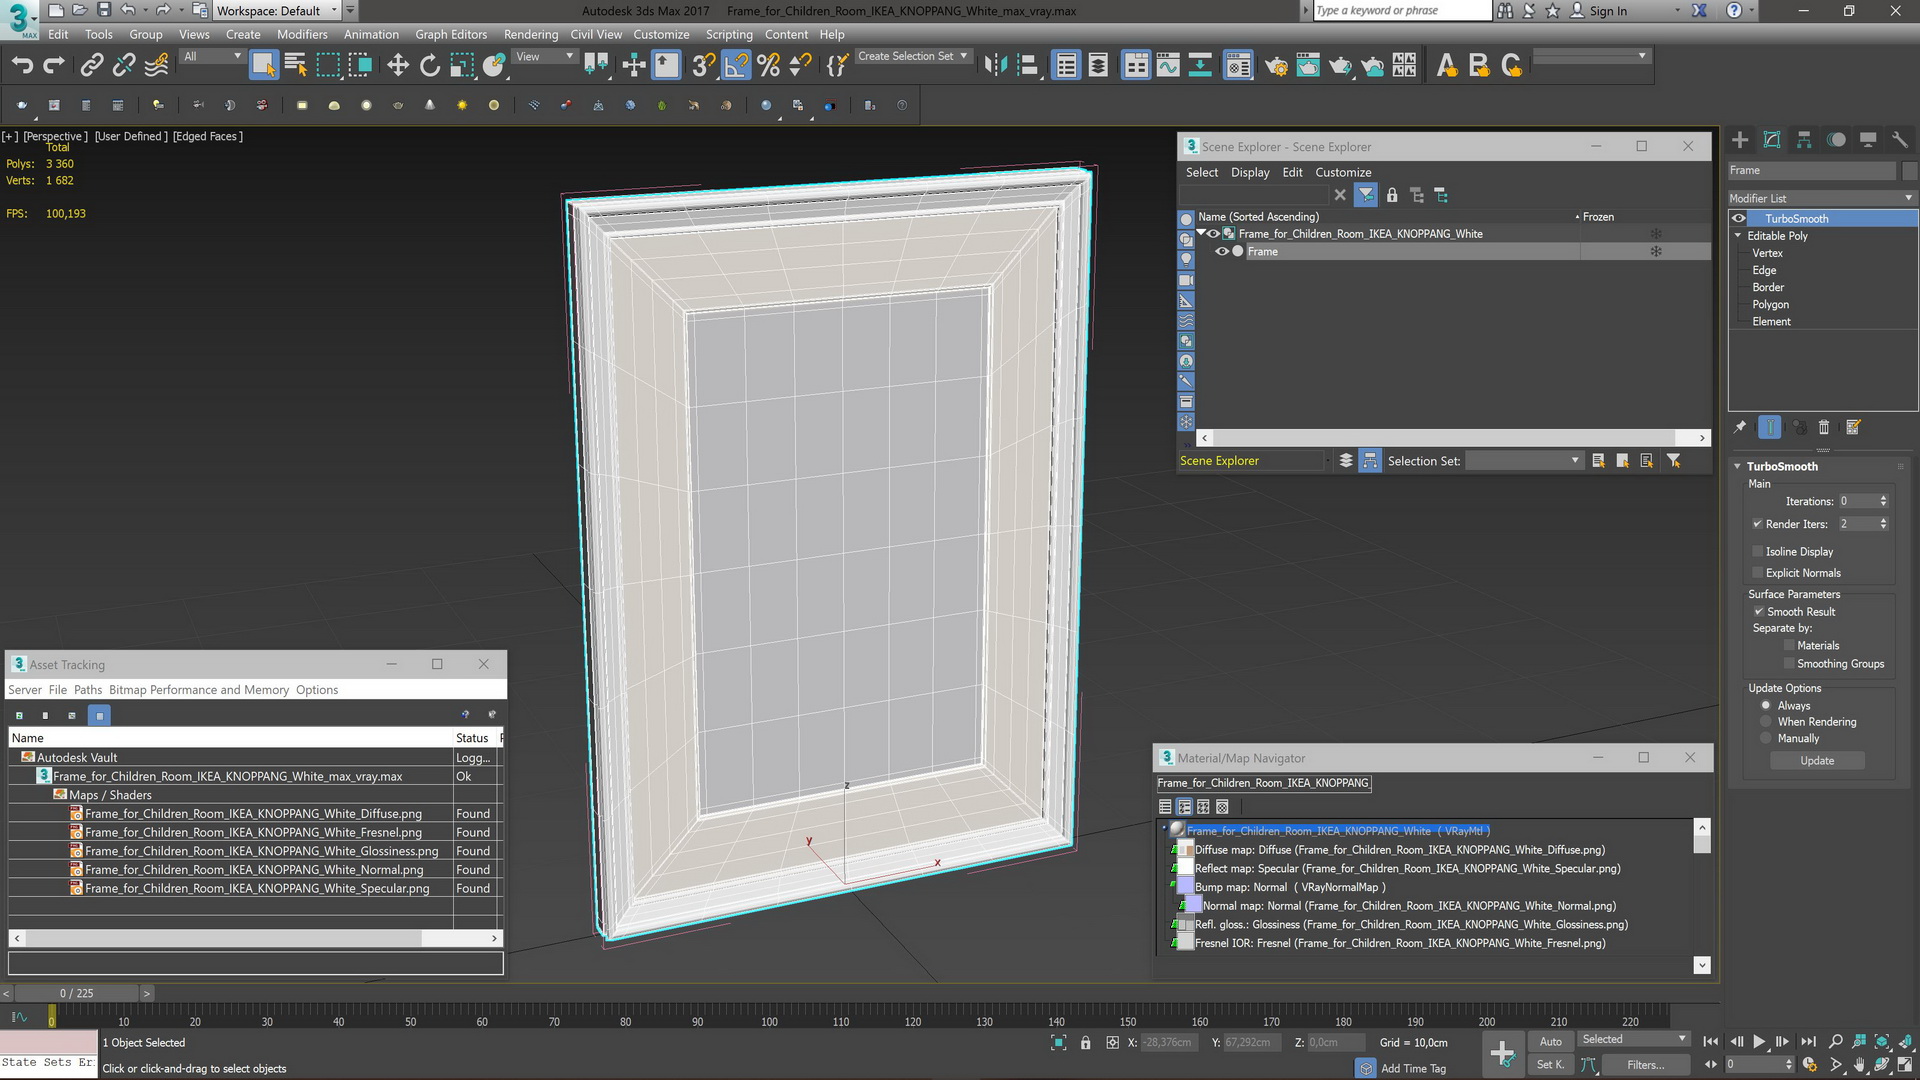Select the When Rendering update option
1920x1080 pixels.
[1766, 722]
